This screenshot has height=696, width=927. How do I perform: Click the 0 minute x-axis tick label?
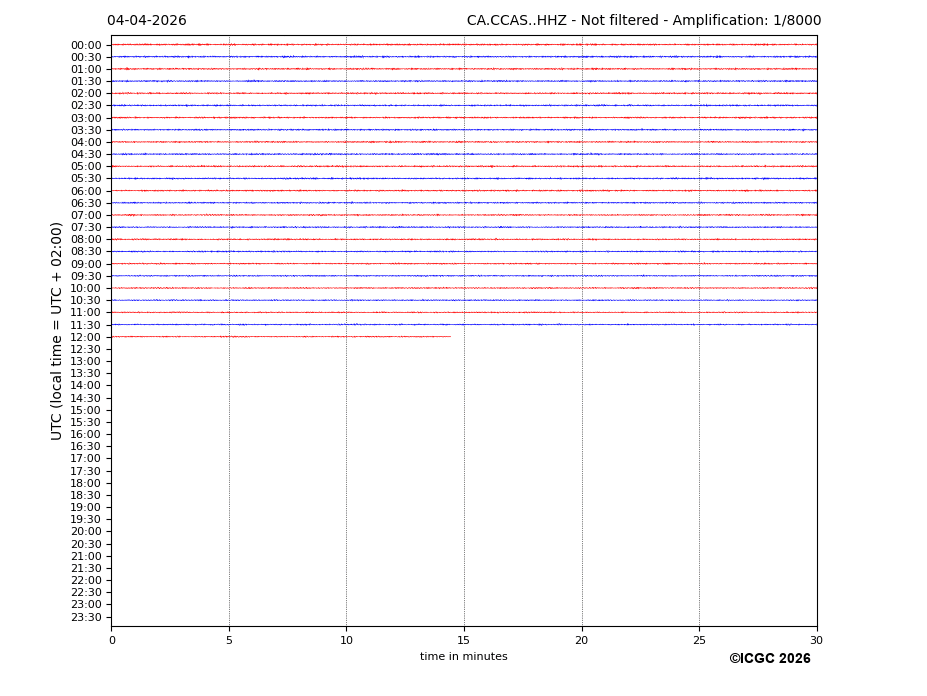pyautogui.click(x=112, y=641)
